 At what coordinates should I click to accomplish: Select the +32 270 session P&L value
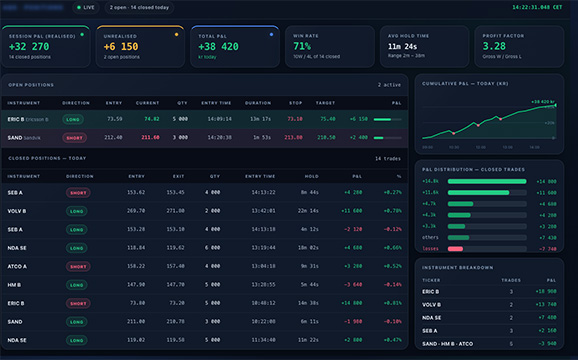(29, 47)
